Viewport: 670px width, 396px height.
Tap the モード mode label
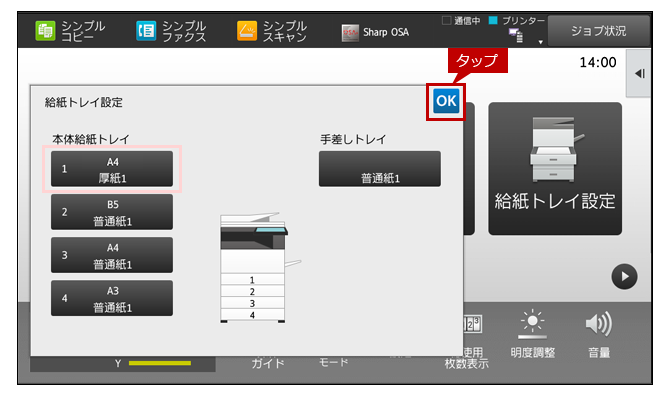[333, 363]
